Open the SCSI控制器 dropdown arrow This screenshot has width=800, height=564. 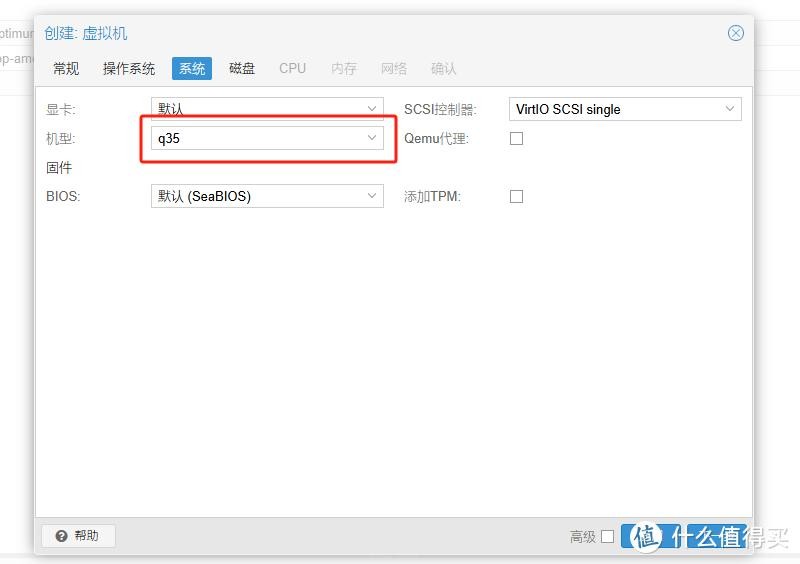[729, 109]
